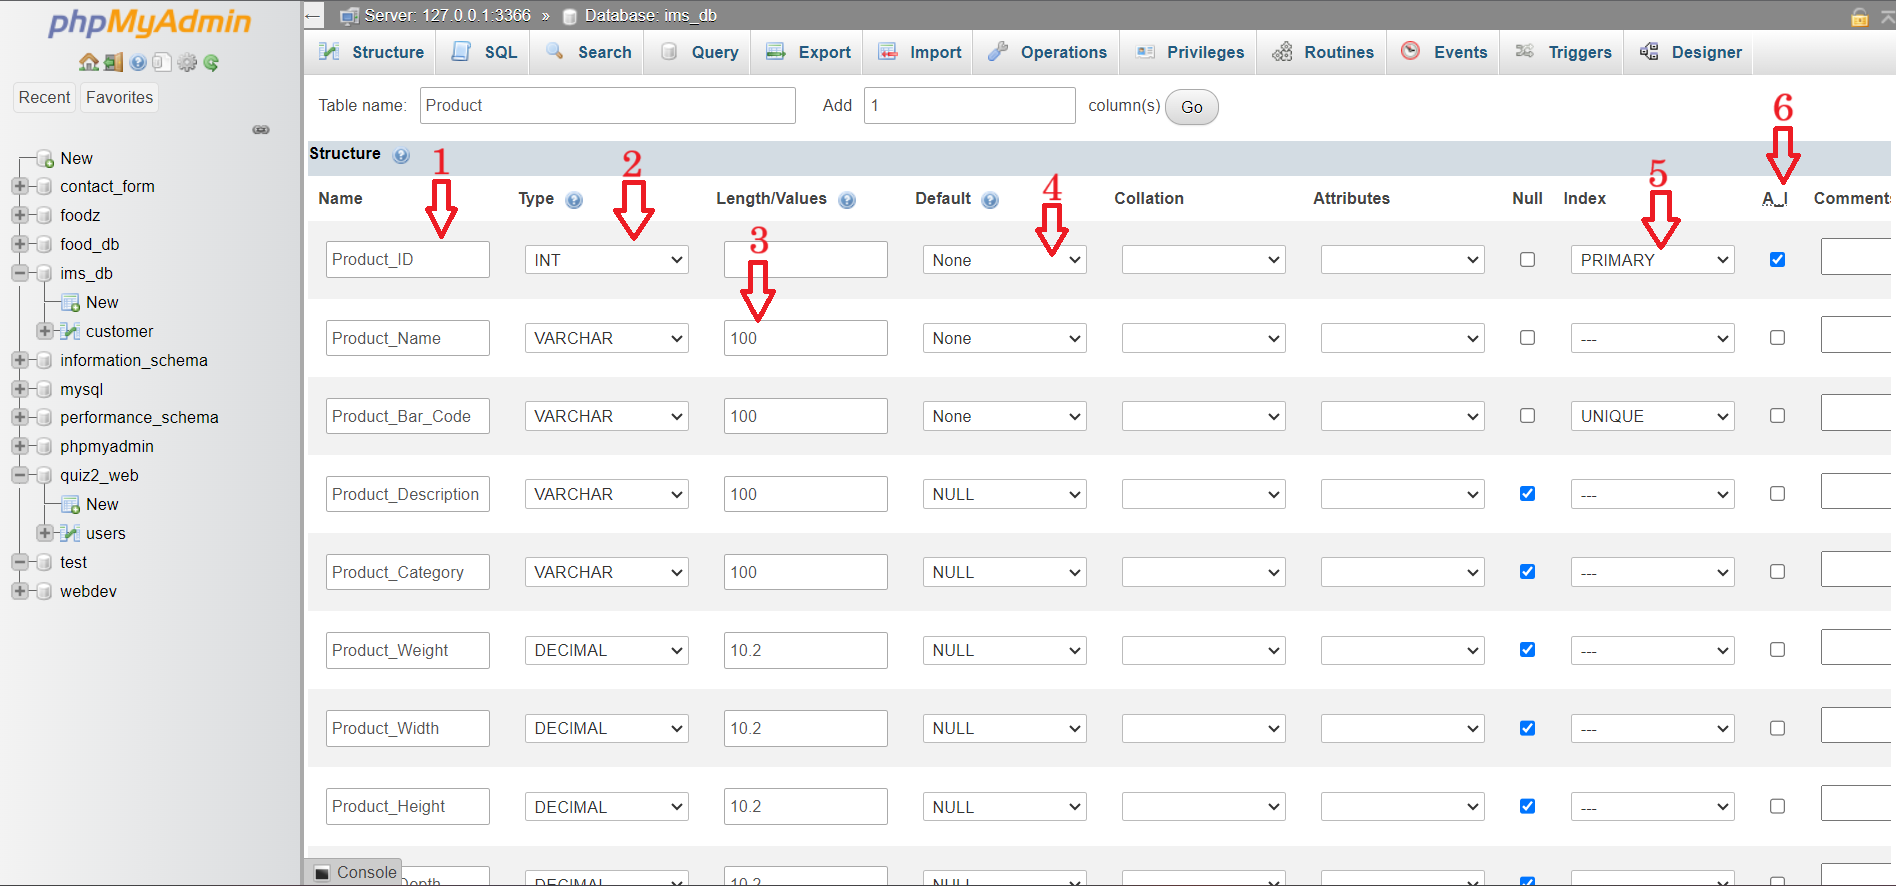Viewport: 1896px width, 886px height.
Task: Open navigation panel settings gear icon
Action: (187, 62)
